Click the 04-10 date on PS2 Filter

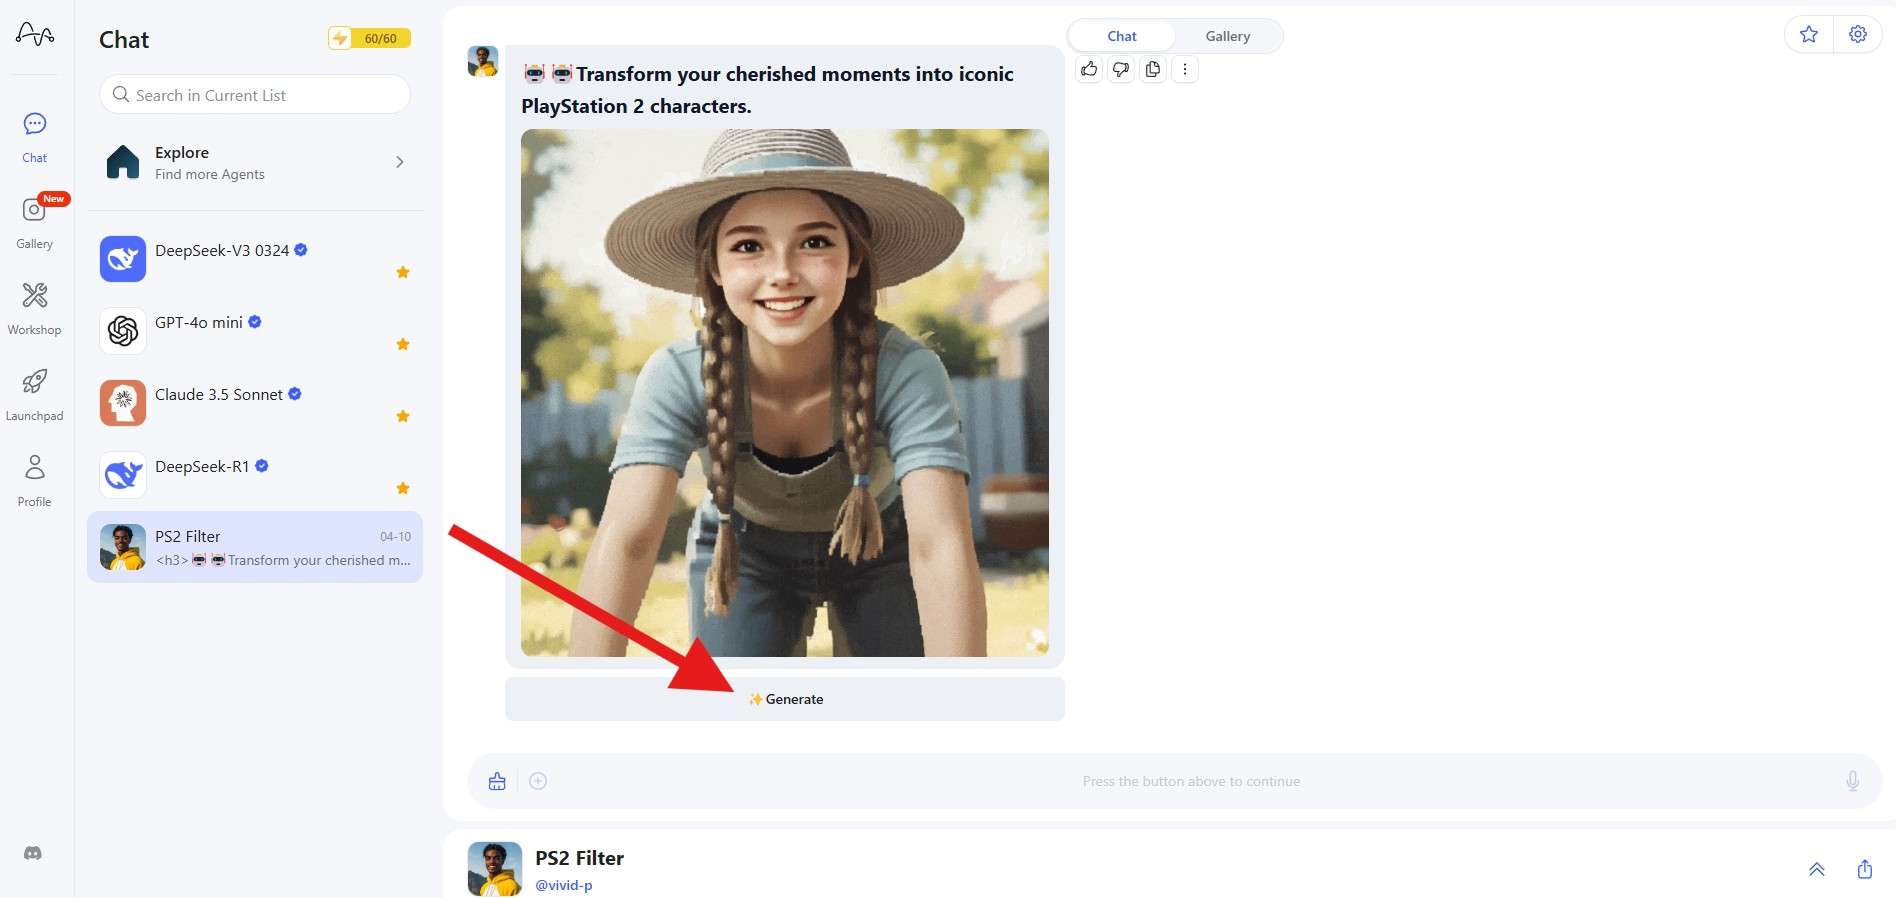click(x=395, y=537)
